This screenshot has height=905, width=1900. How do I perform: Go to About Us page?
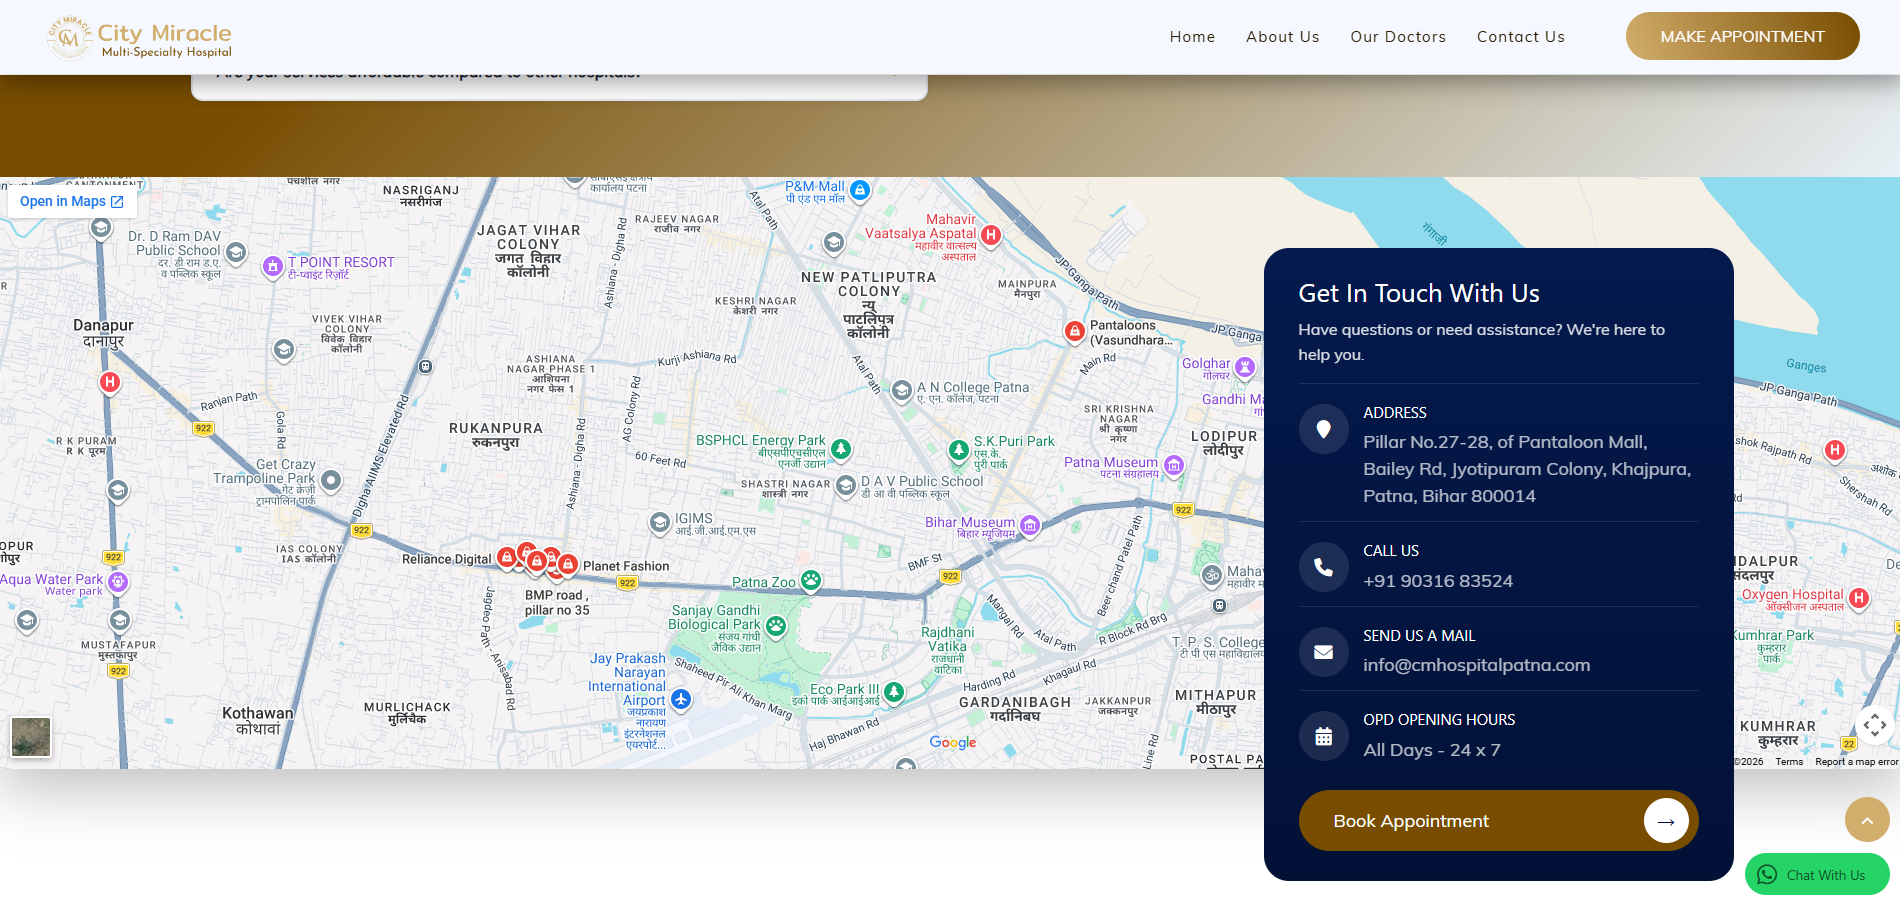(1282, 37)
